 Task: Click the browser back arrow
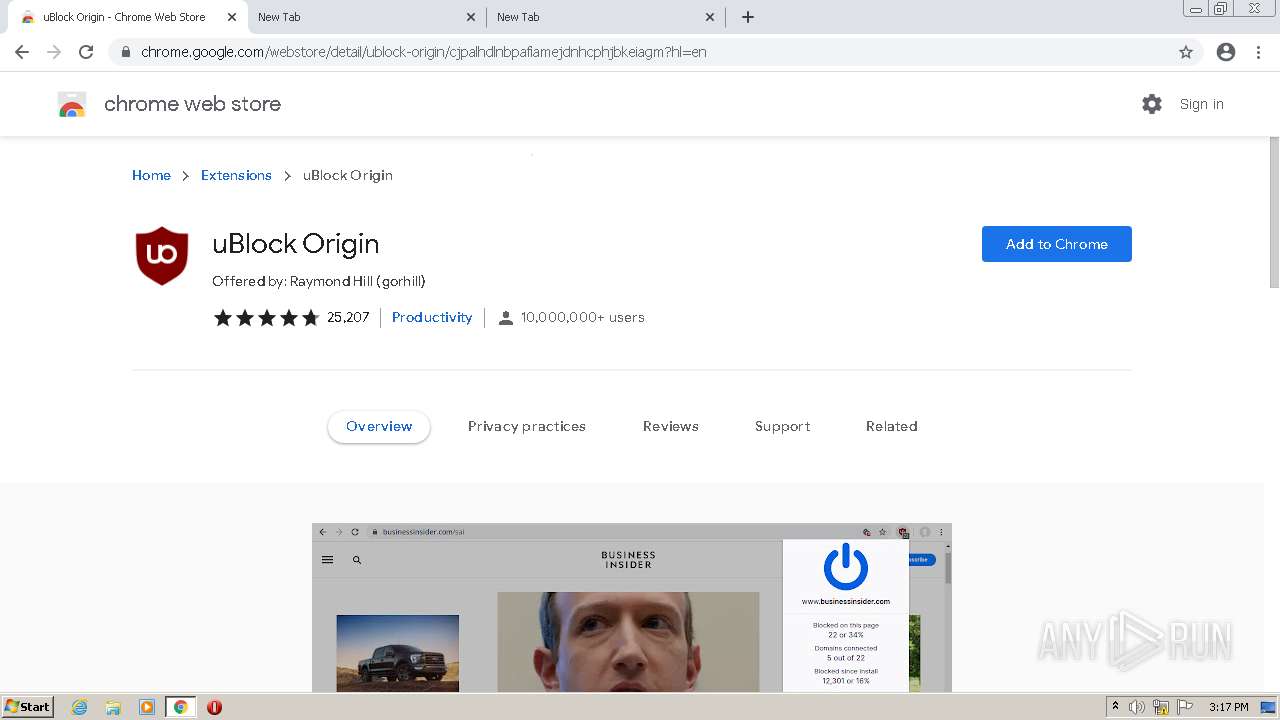[22, 52]
